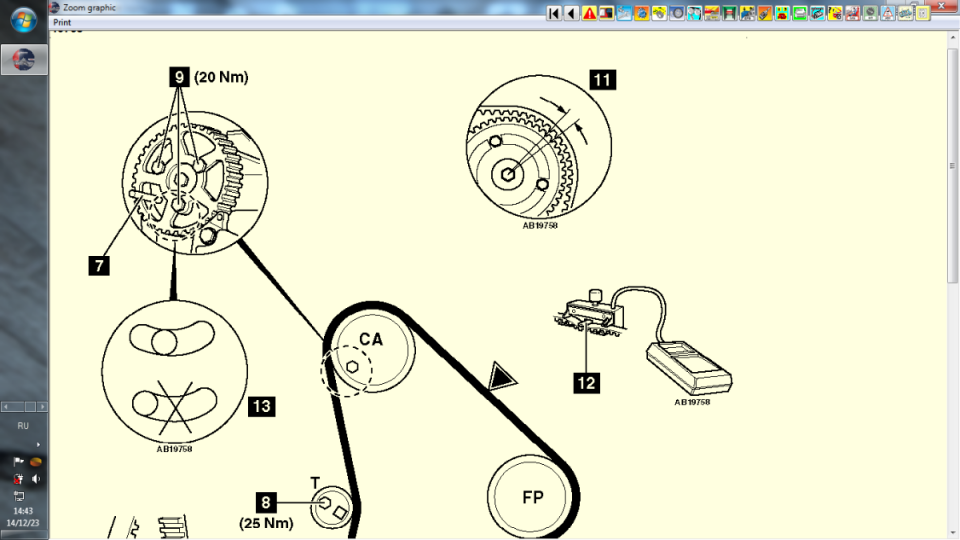Open the Print menu
Image resolution: width=960 pixels, height=540 pixels.
pos(62,22)
